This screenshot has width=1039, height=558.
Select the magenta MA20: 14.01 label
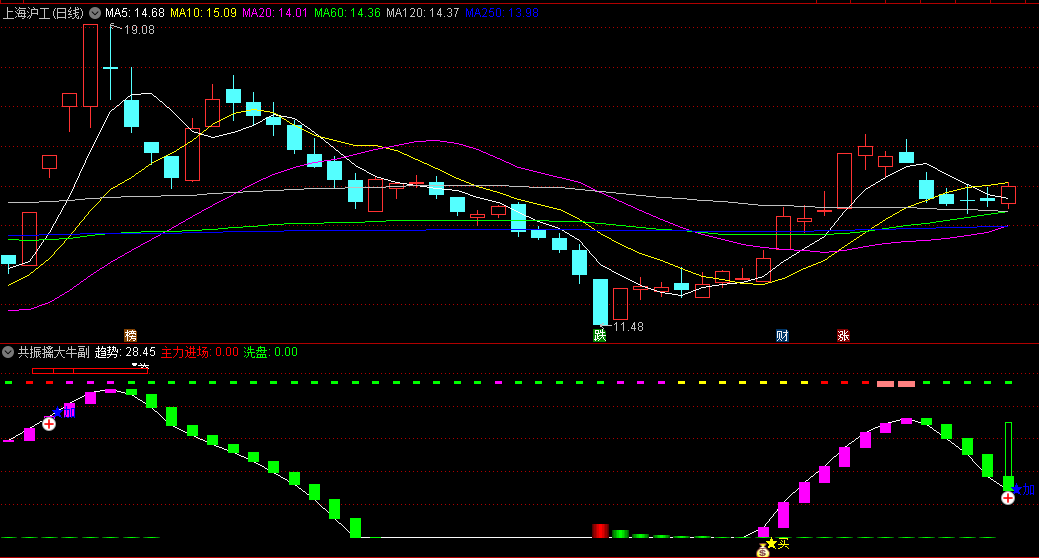pyautogui.click(x=275, y=13)
